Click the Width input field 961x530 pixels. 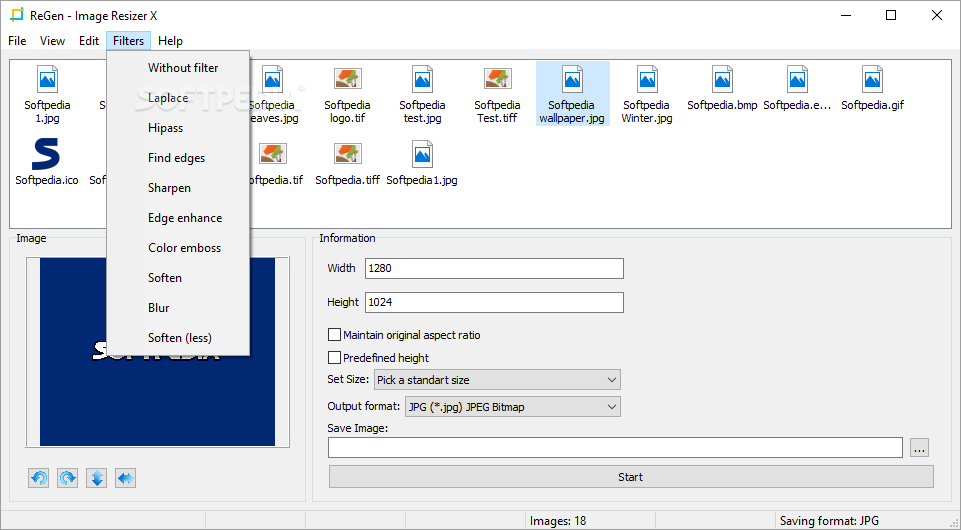click(x=494, y=268)
